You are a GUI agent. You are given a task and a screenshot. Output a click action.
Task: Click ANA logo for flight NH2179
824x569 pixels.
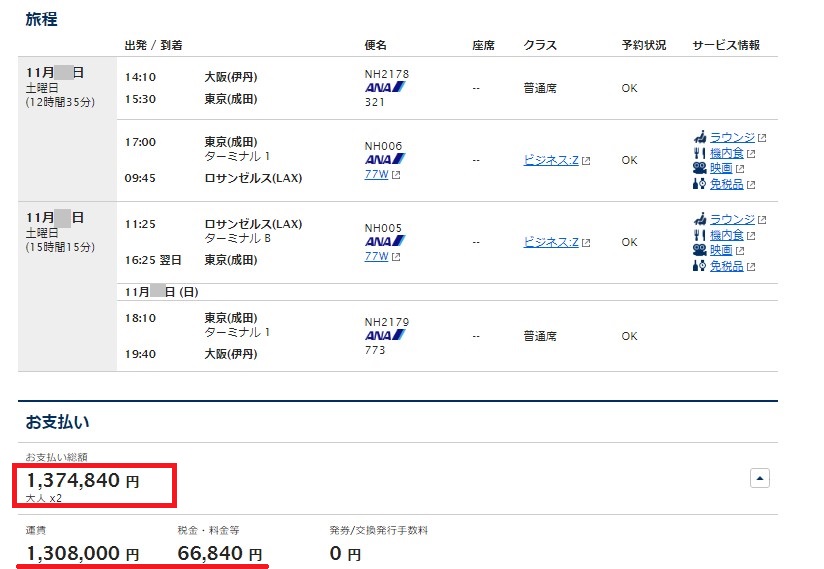click(385, 335)
